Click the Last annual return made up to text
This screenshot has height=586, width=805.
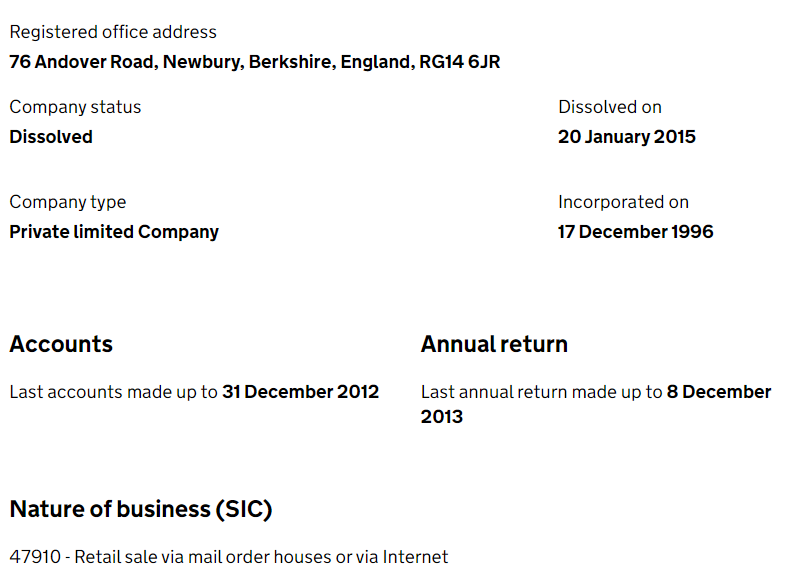pos(542,392)
